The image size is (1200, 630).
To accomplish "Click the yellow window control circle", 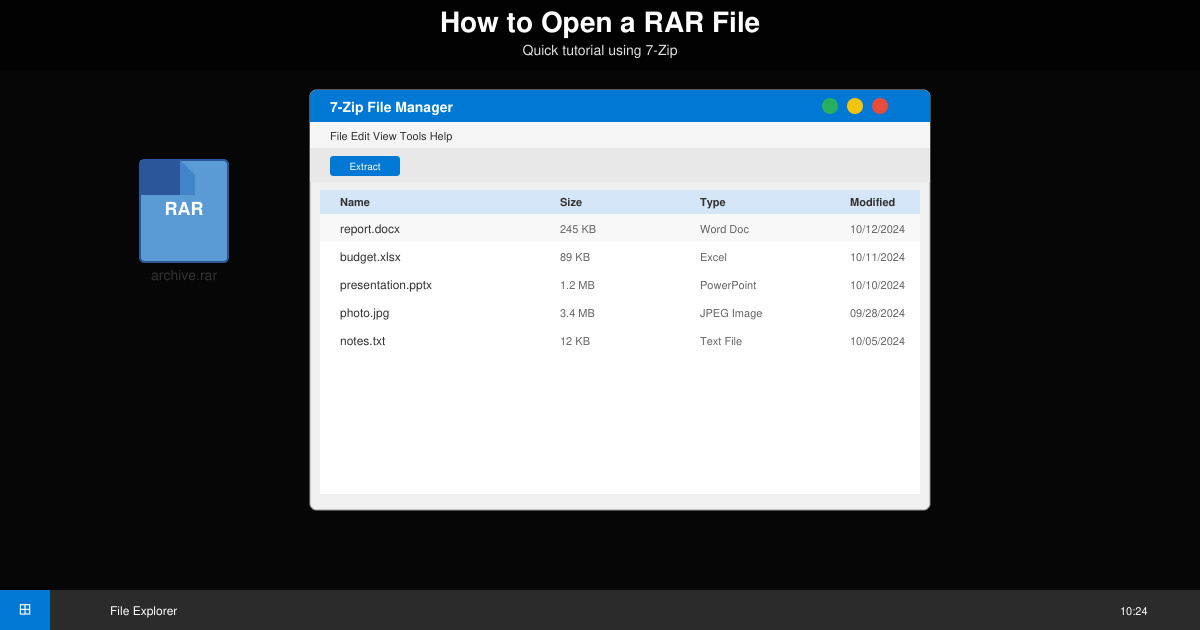I will pyautogui.click(x=855, y=106).
